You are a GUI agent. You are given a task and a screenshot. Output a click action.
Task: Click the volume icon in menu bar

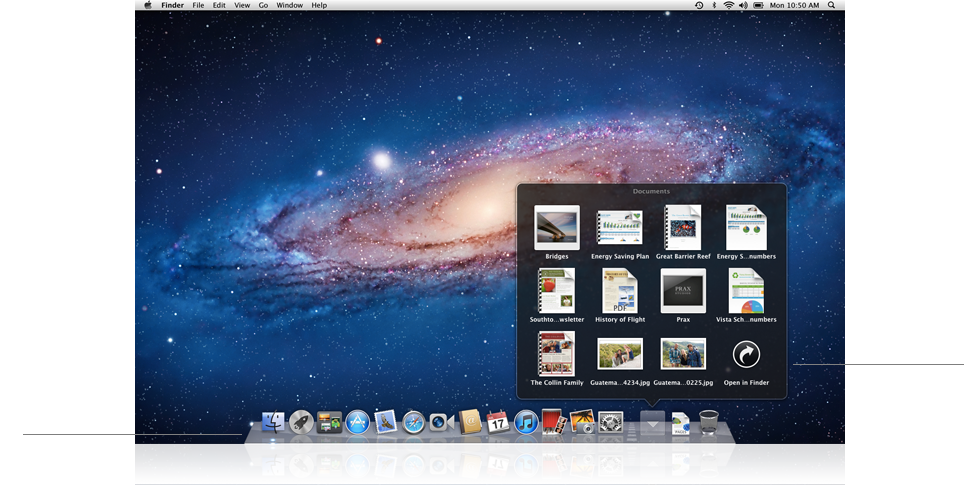(x=743, y=5)
